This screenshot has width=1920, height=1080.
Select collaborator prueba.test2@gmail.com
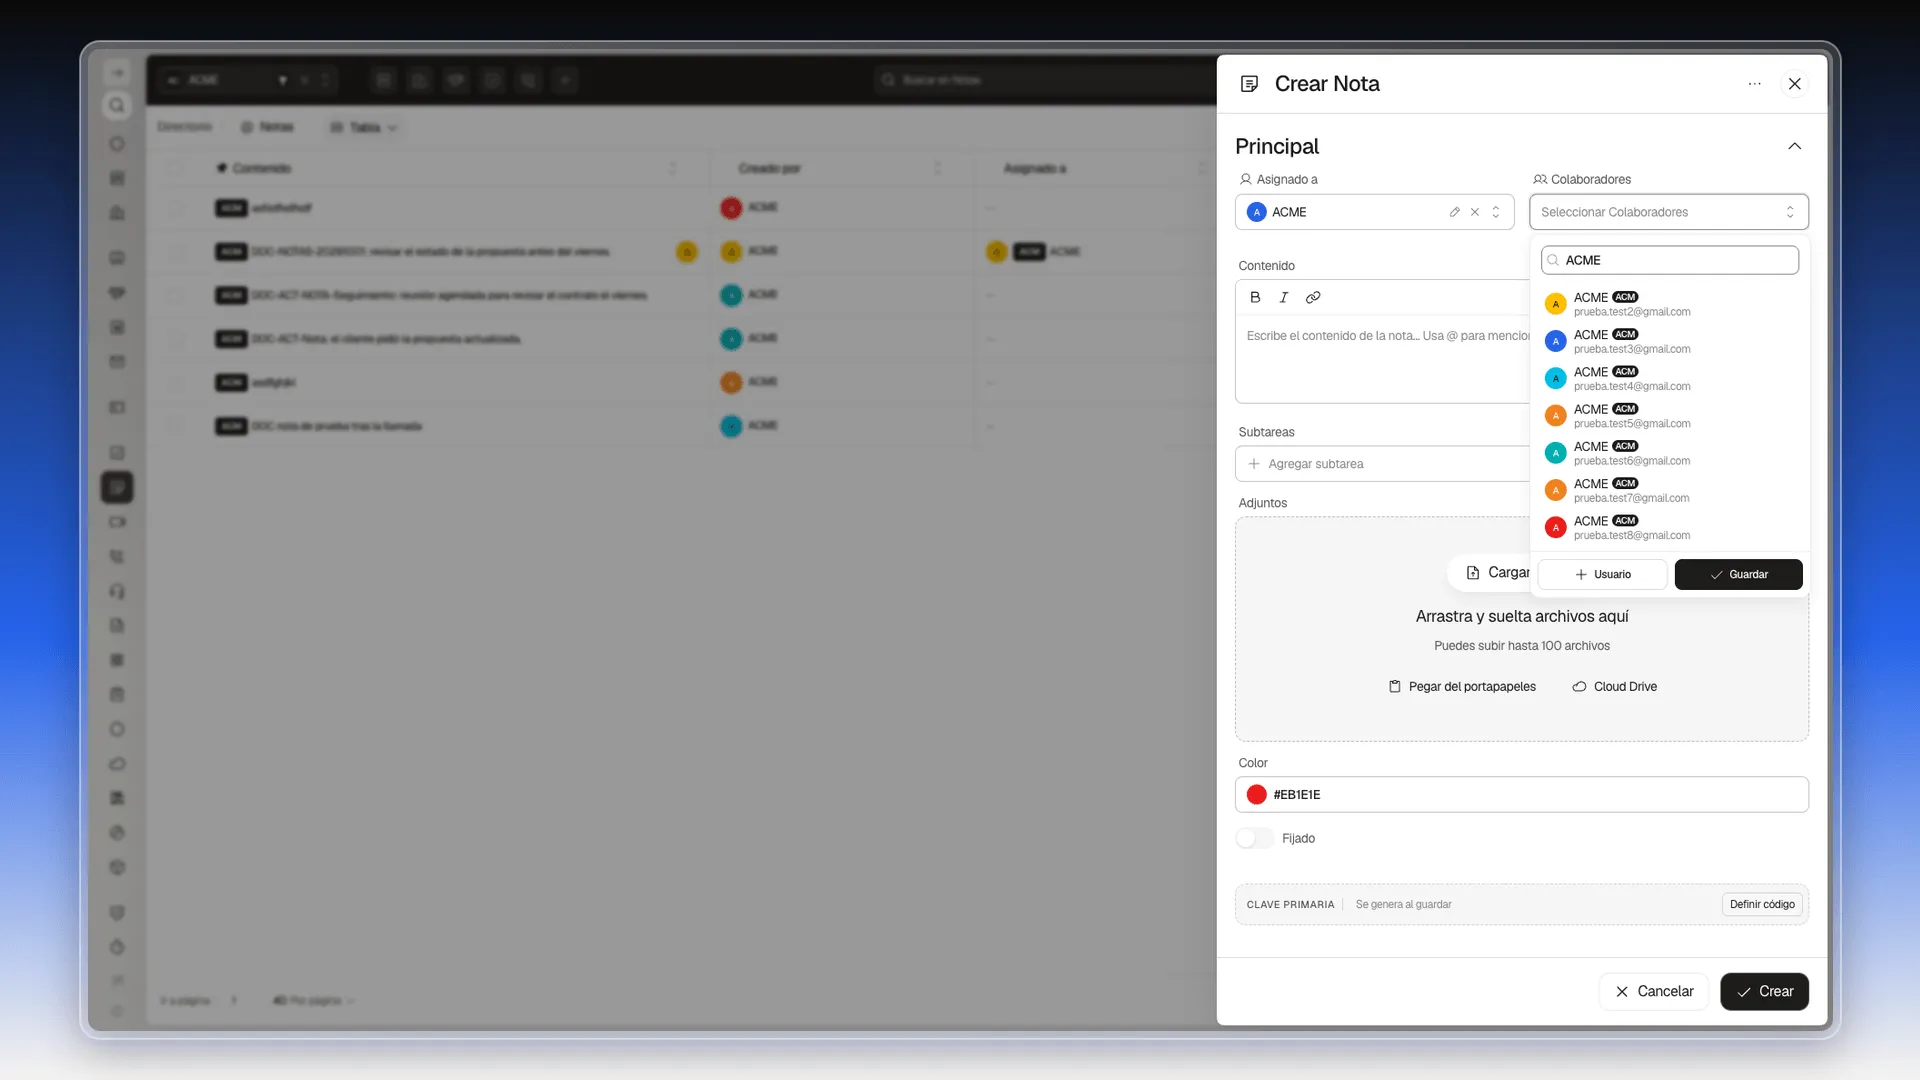coord(1670,304)
